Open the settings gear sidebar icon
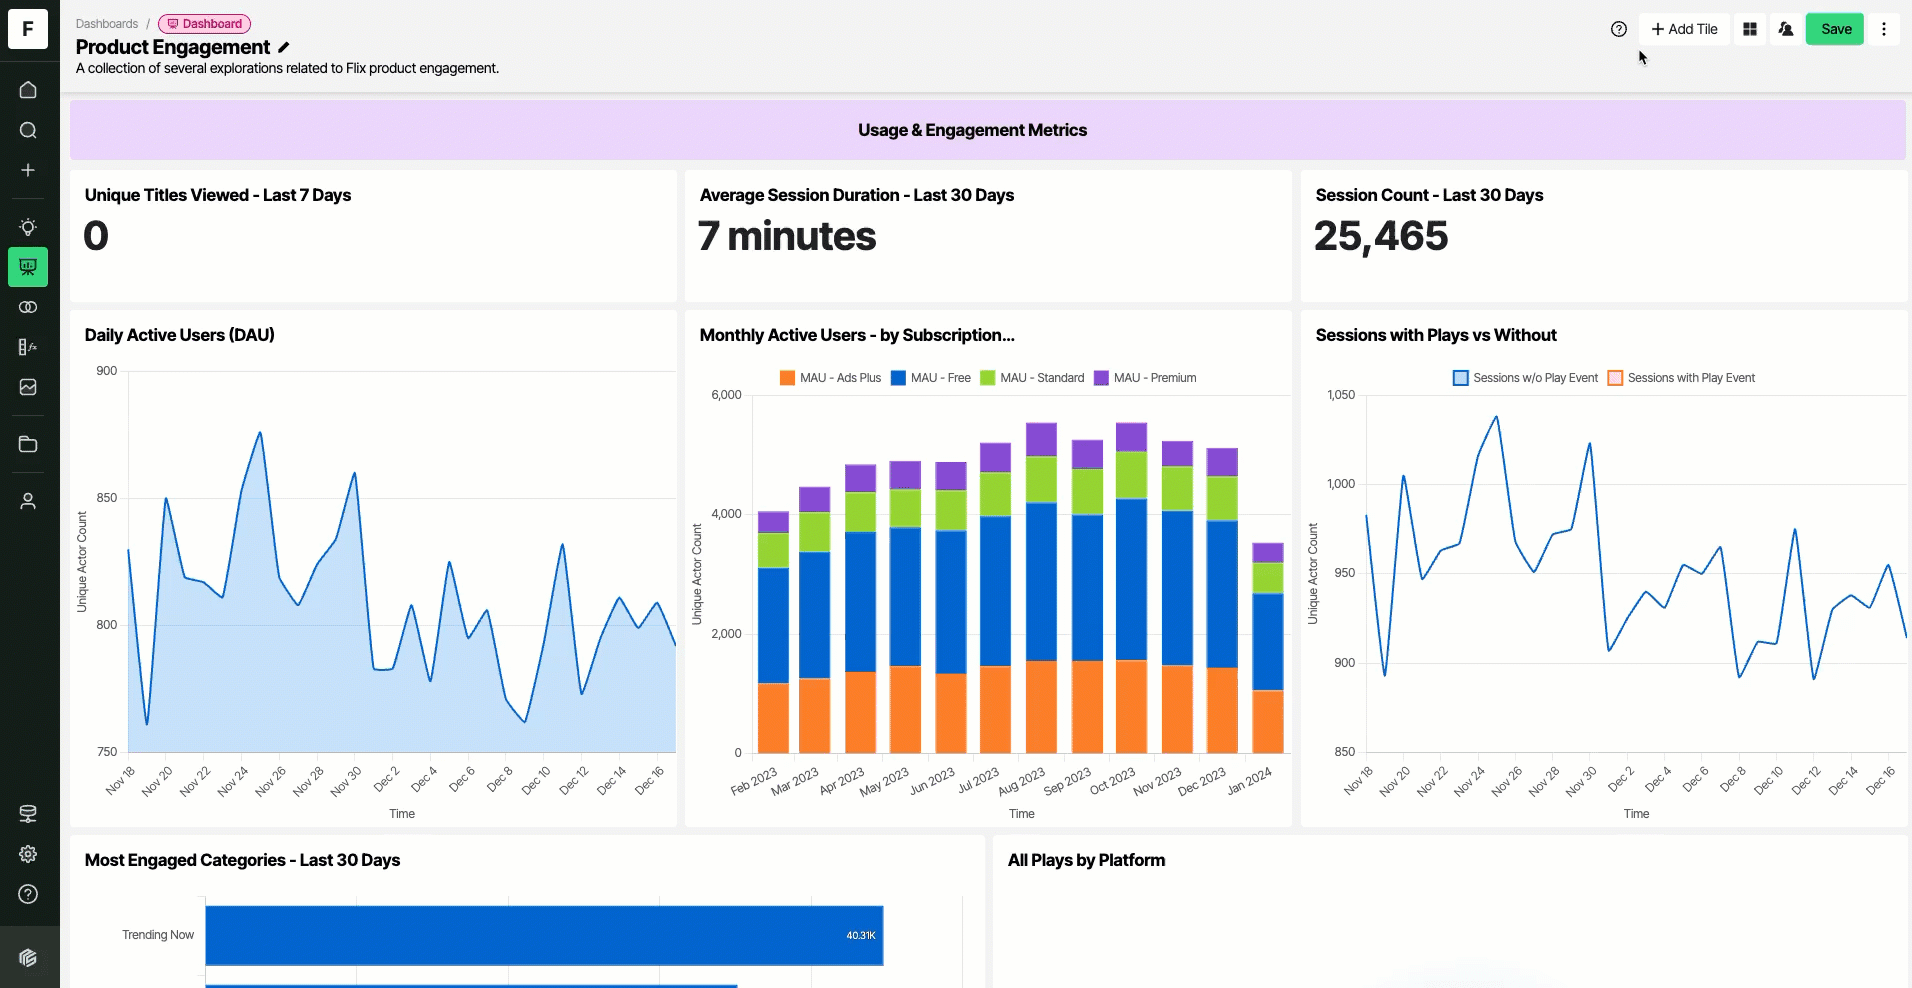1912x988 pixels. tap(28, 854)
